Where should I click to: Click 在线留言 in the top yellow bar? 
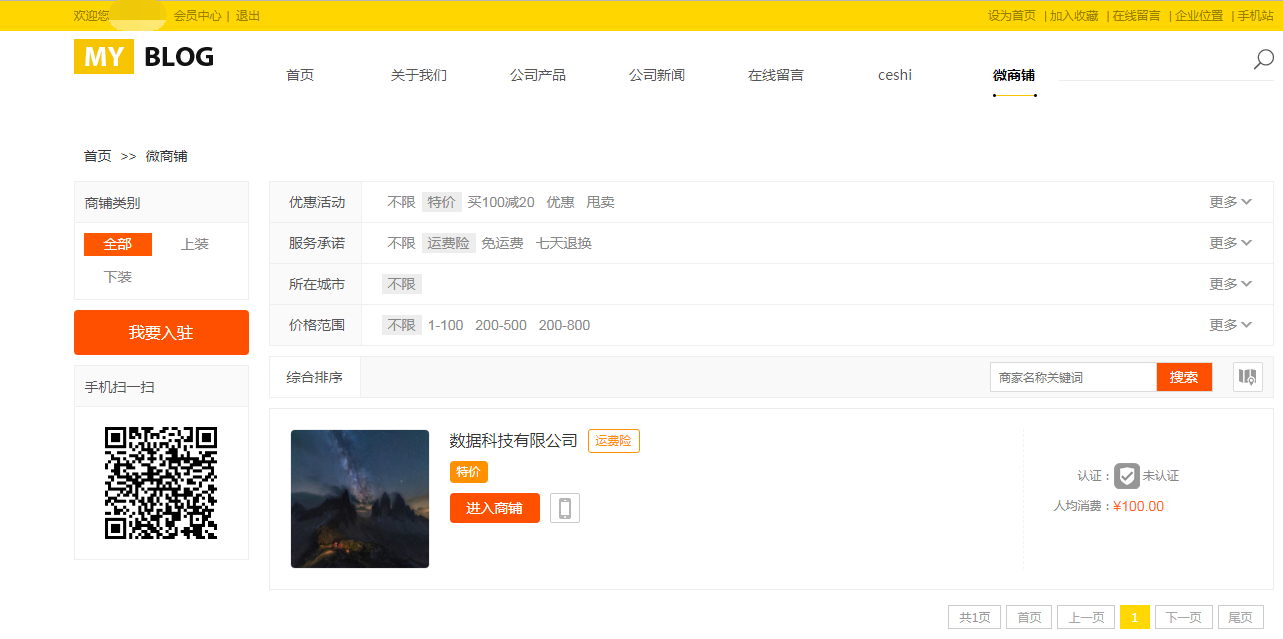point(1137,16)
